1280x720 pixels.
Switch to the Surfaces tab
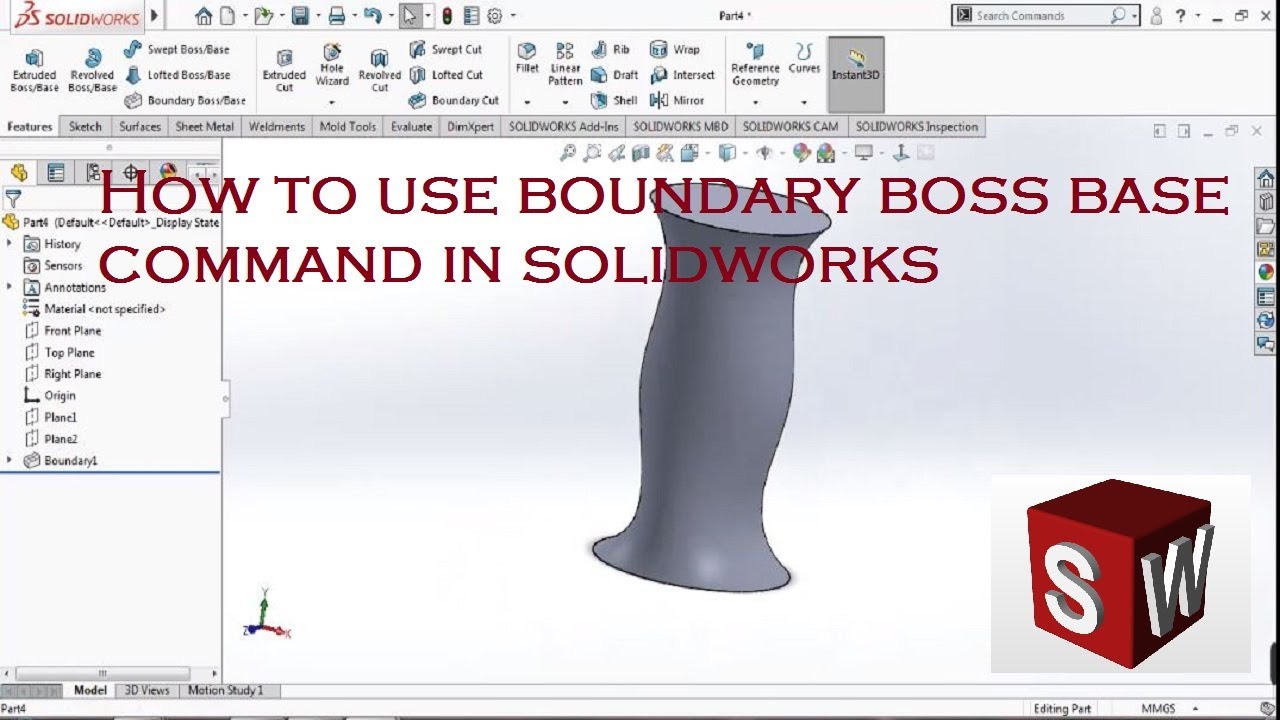(x=140, y=127)
